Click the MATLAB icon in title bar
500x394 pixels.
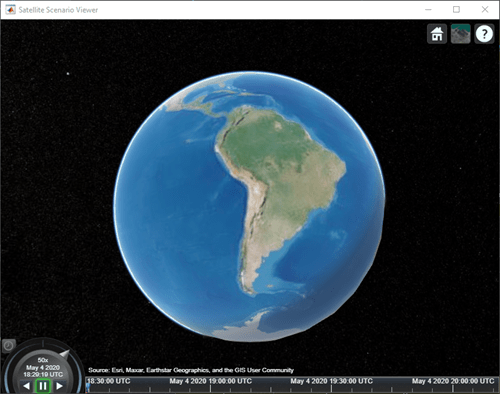[10, 10]
